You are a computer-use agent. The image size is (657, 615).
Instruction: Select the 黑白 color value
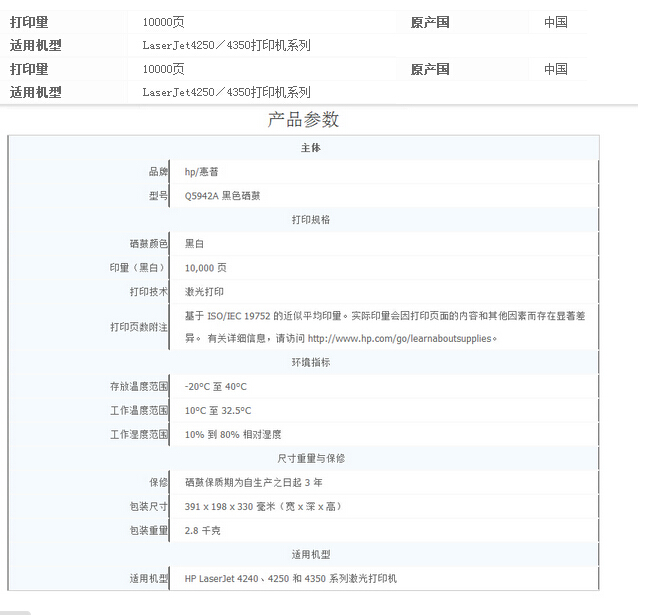194,244
